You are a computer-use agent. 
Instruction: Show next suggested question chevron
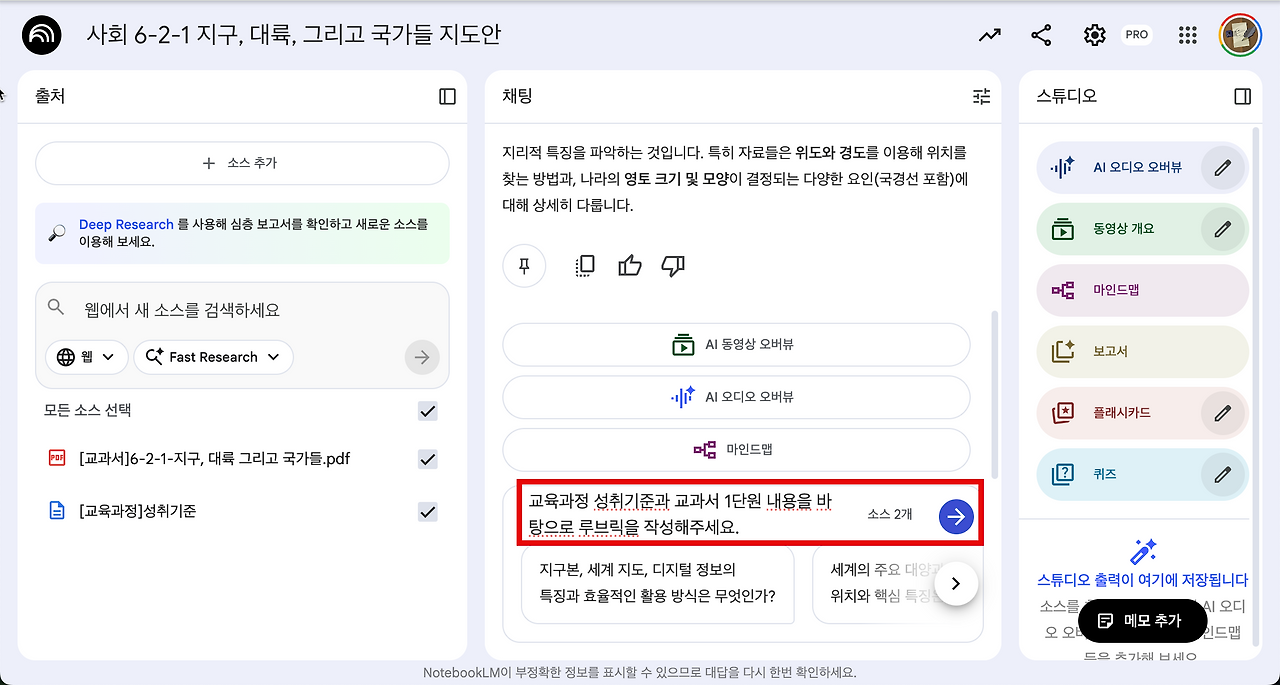[956, 583]
